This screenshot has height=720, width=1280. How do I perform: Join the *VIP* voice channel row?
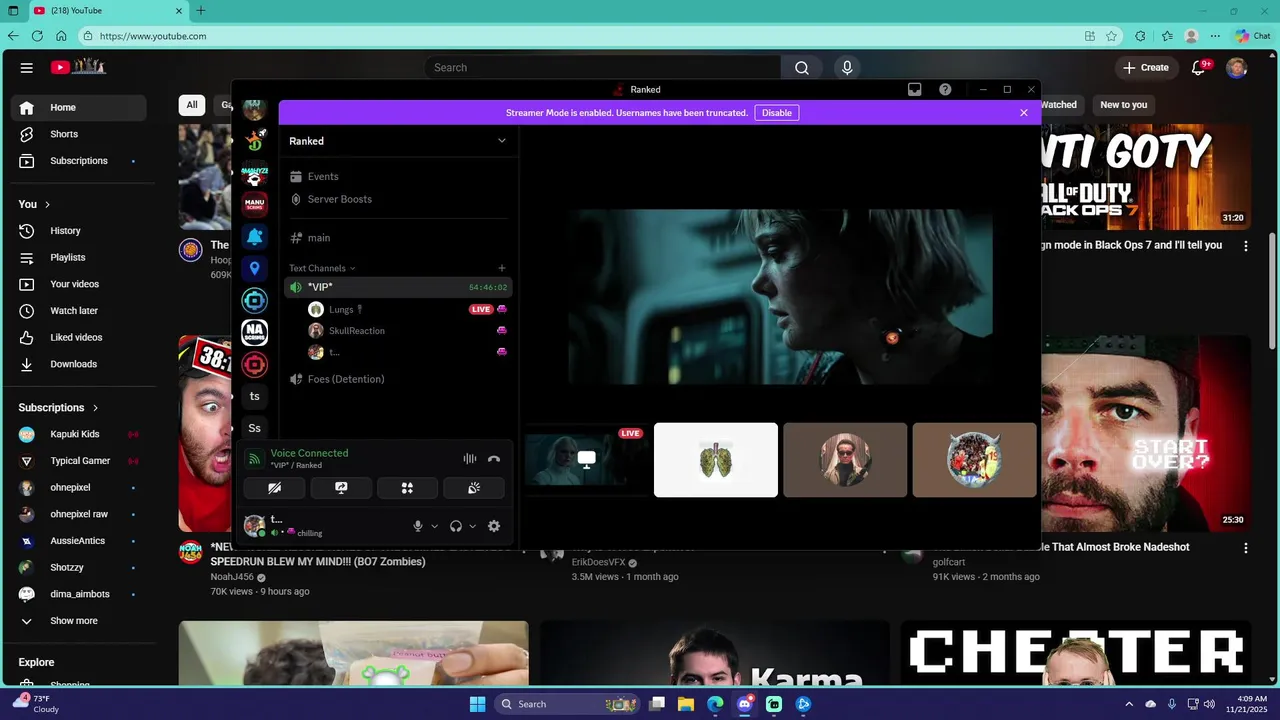(398, 287)
